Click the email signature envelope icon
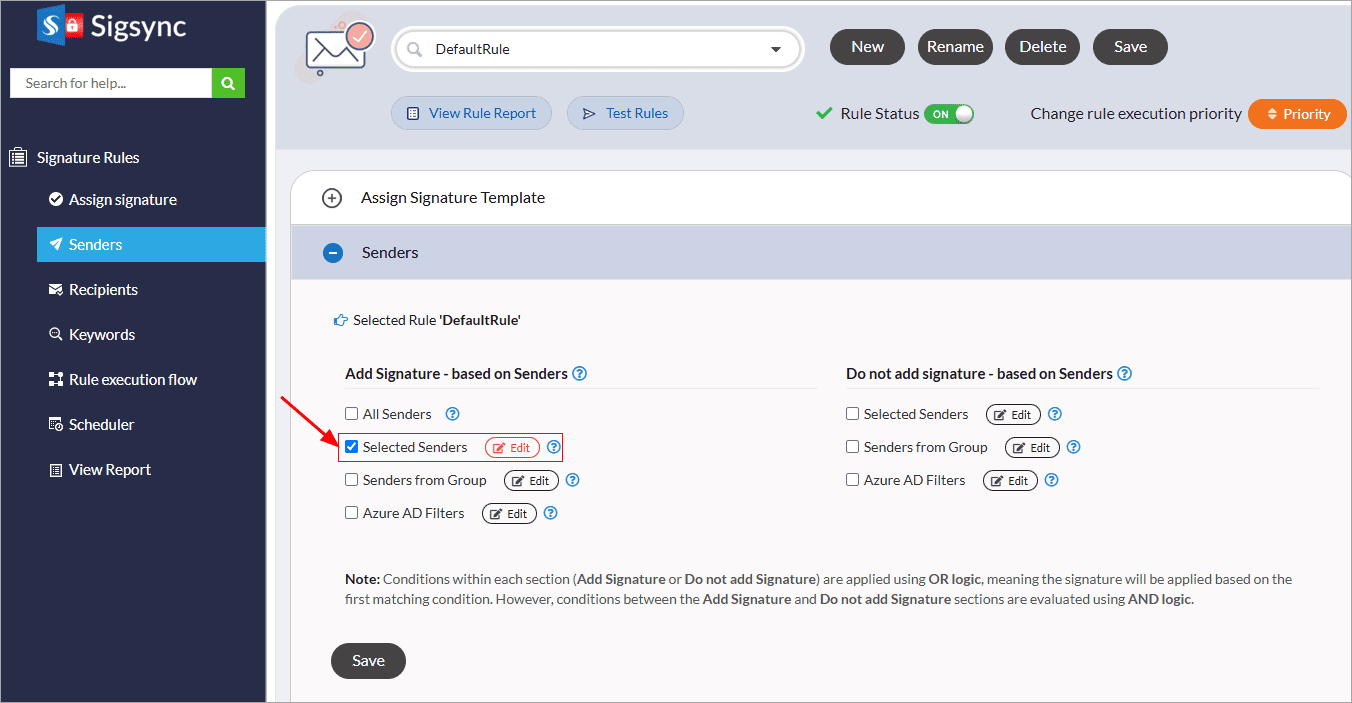 [x=339, y=50]
